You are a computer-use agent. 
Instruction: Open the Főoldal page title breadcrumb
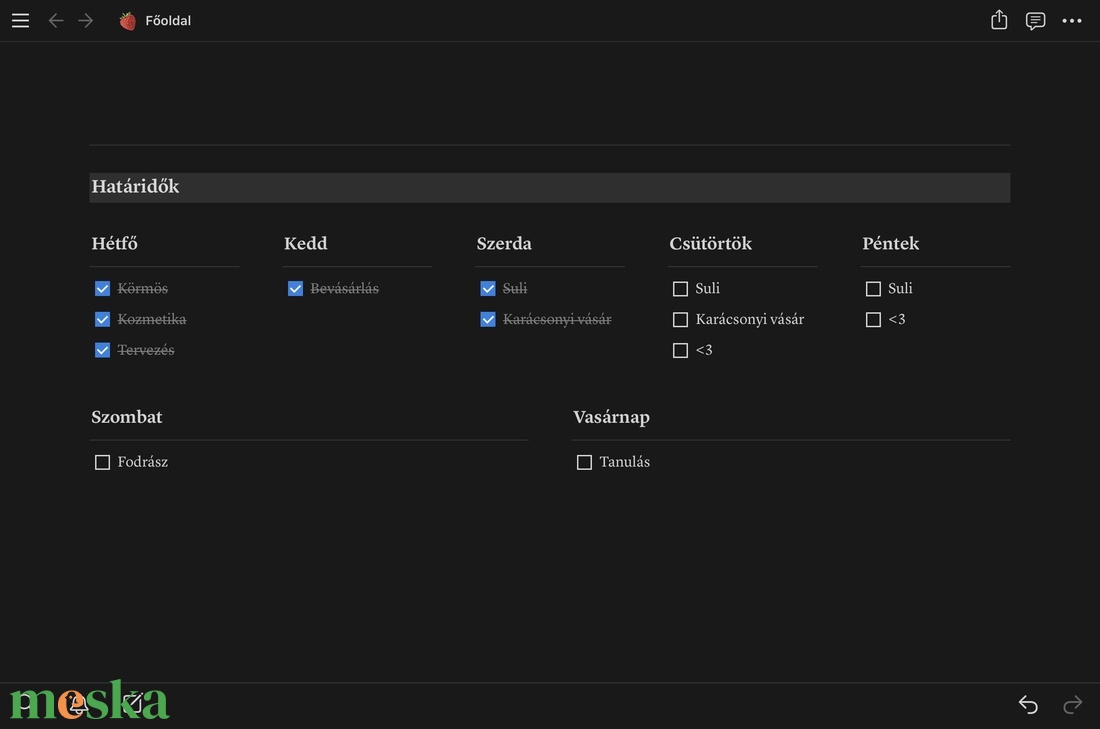[168, 21]
